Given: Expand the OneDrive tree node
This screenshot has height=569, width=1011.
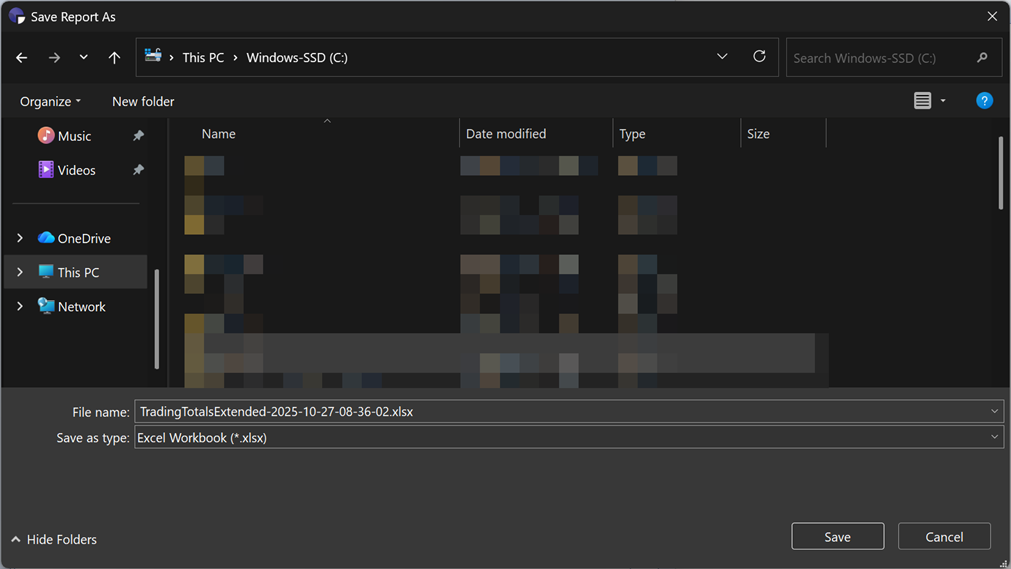Looking at the screenshot, I should tap(20, 238).
